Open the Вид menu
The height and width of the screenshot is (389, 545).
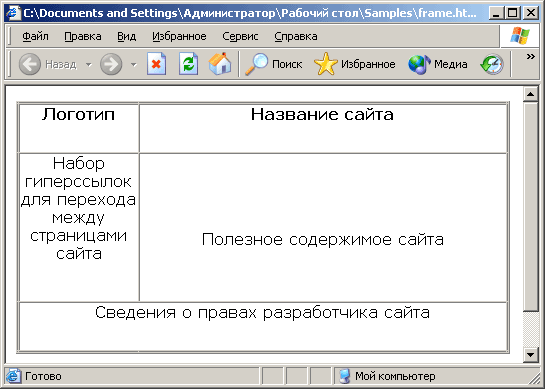[x=127, y=37]
